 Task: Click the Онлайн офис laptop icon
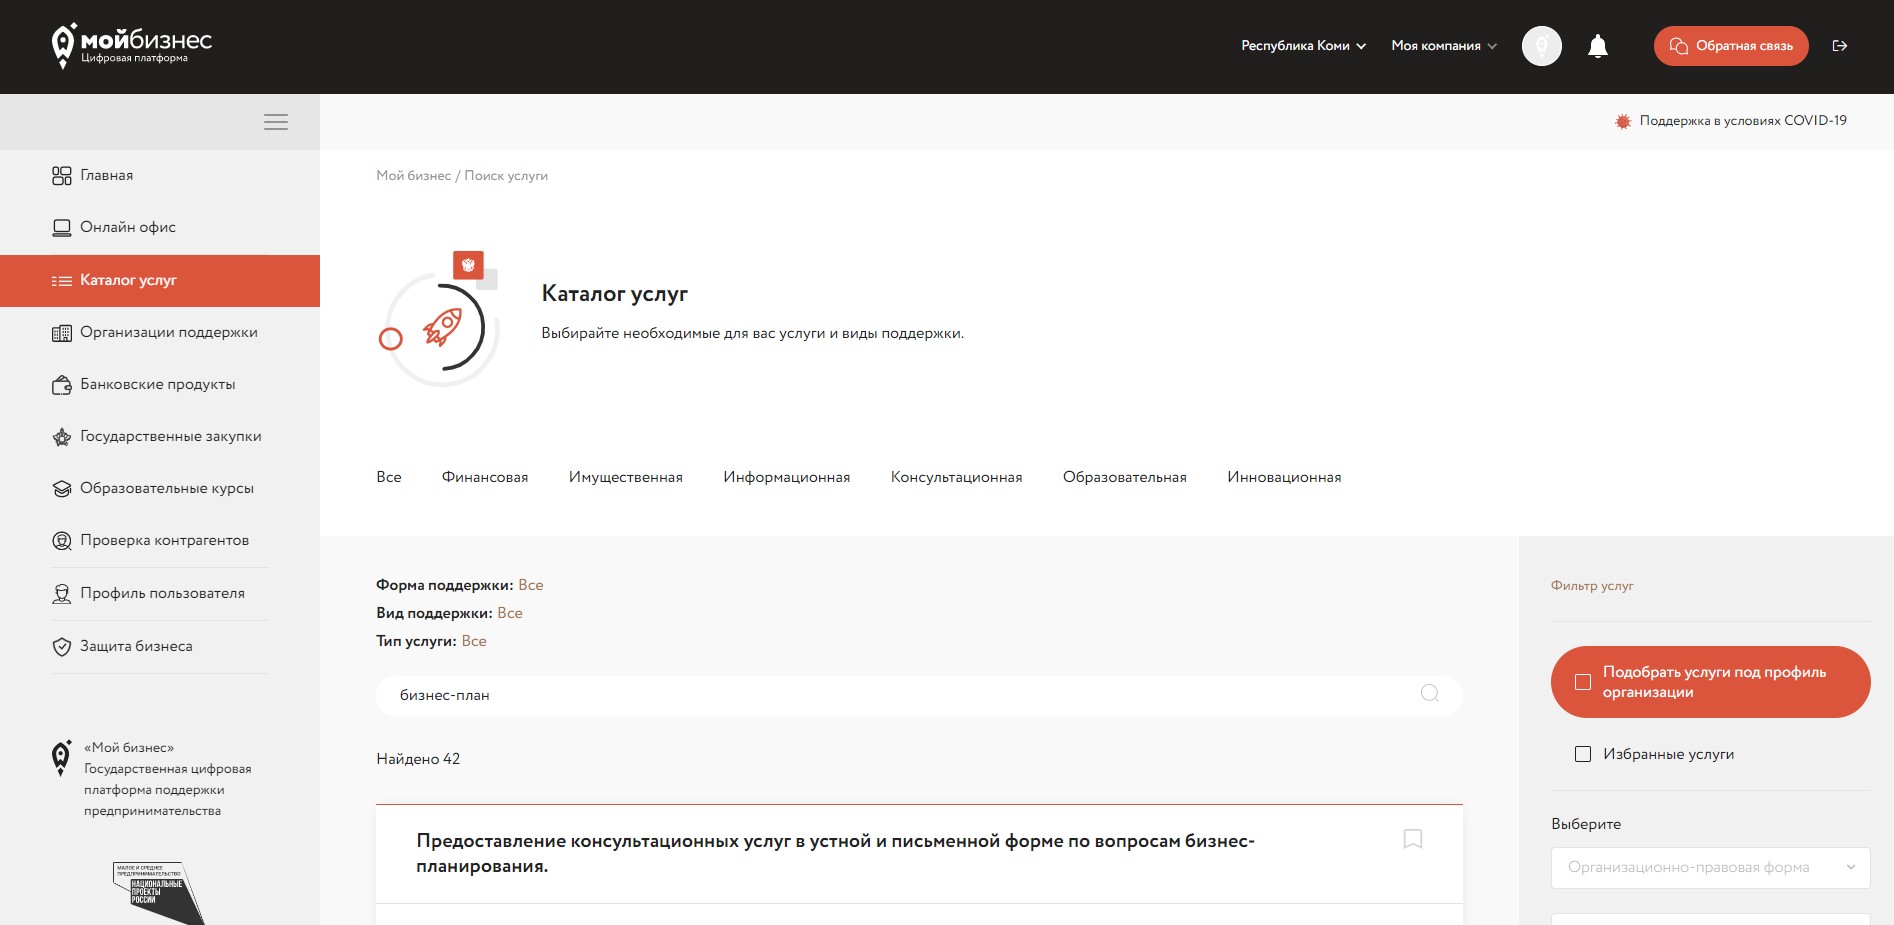(x=62, y=228)
